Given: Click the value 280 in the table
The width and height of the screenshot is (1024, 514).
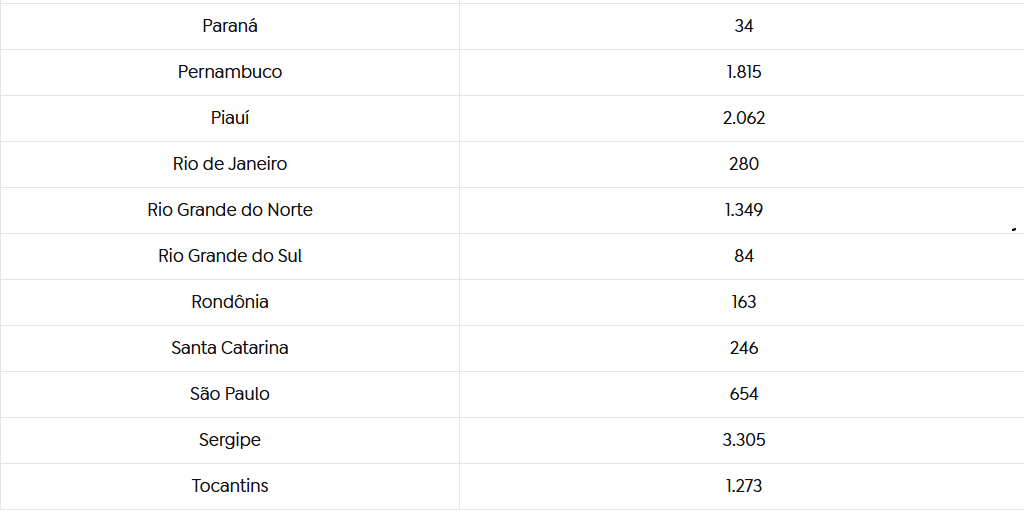Looking at the screenshot, I should point(744,164).
